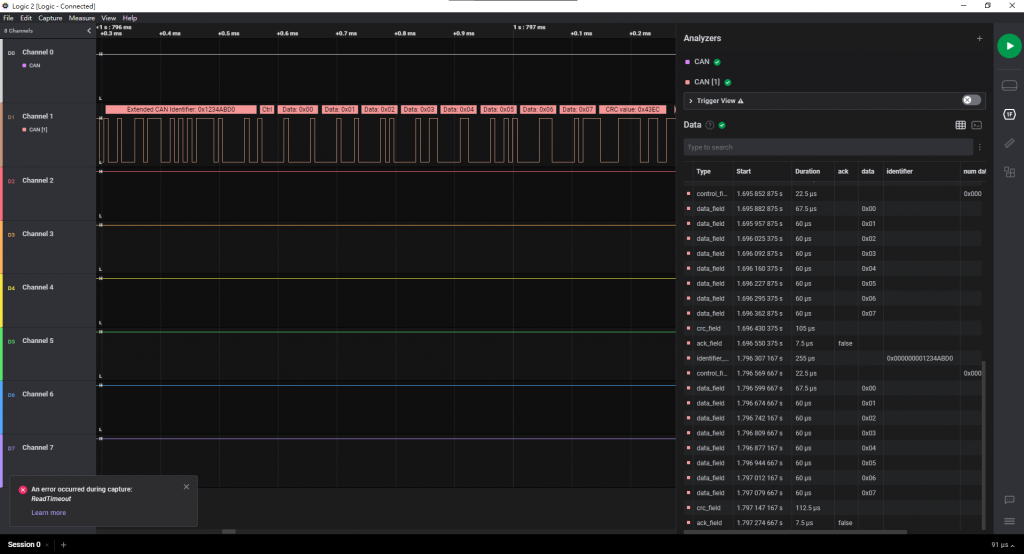Add a new session tab

pos(63,545)
